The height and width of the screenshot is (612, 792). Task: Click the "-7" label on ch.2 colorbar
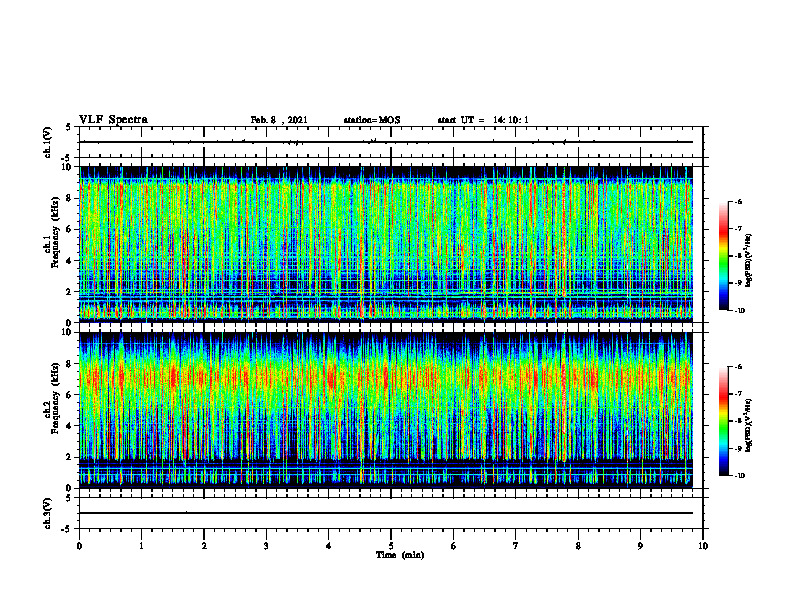[738, 394]
